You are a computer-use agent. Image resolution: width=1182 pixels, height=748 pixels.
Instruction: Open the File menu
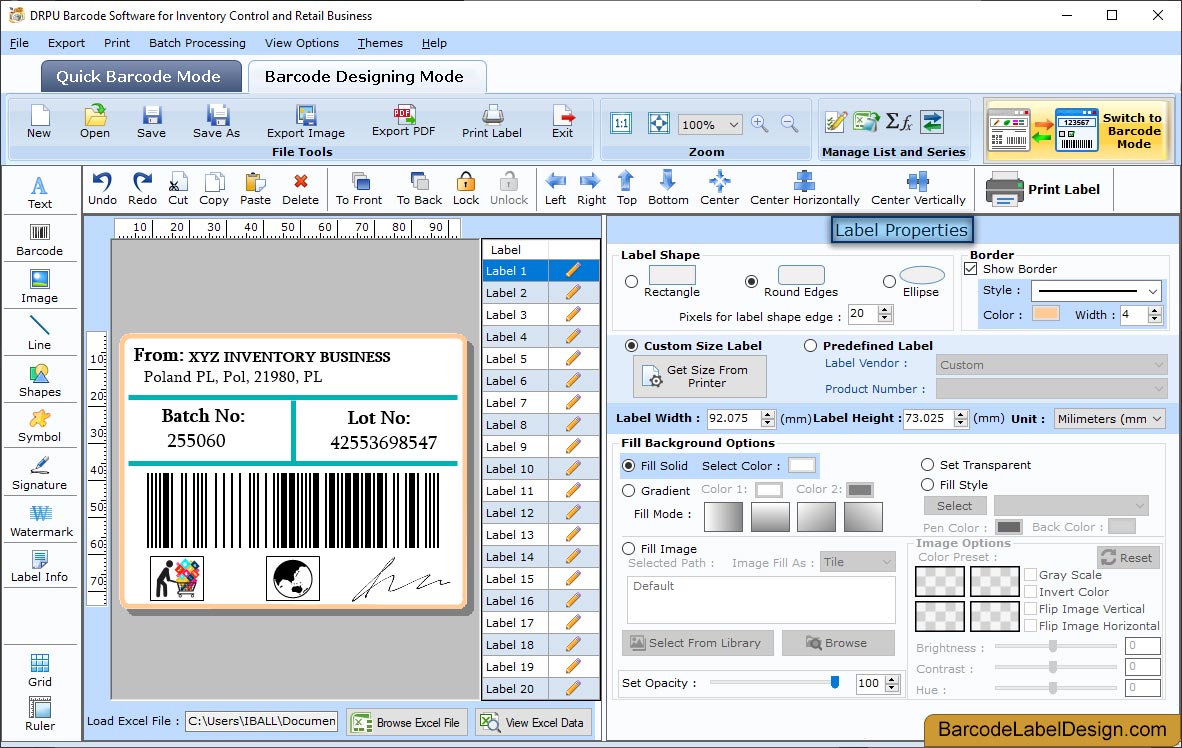(19, 43)
